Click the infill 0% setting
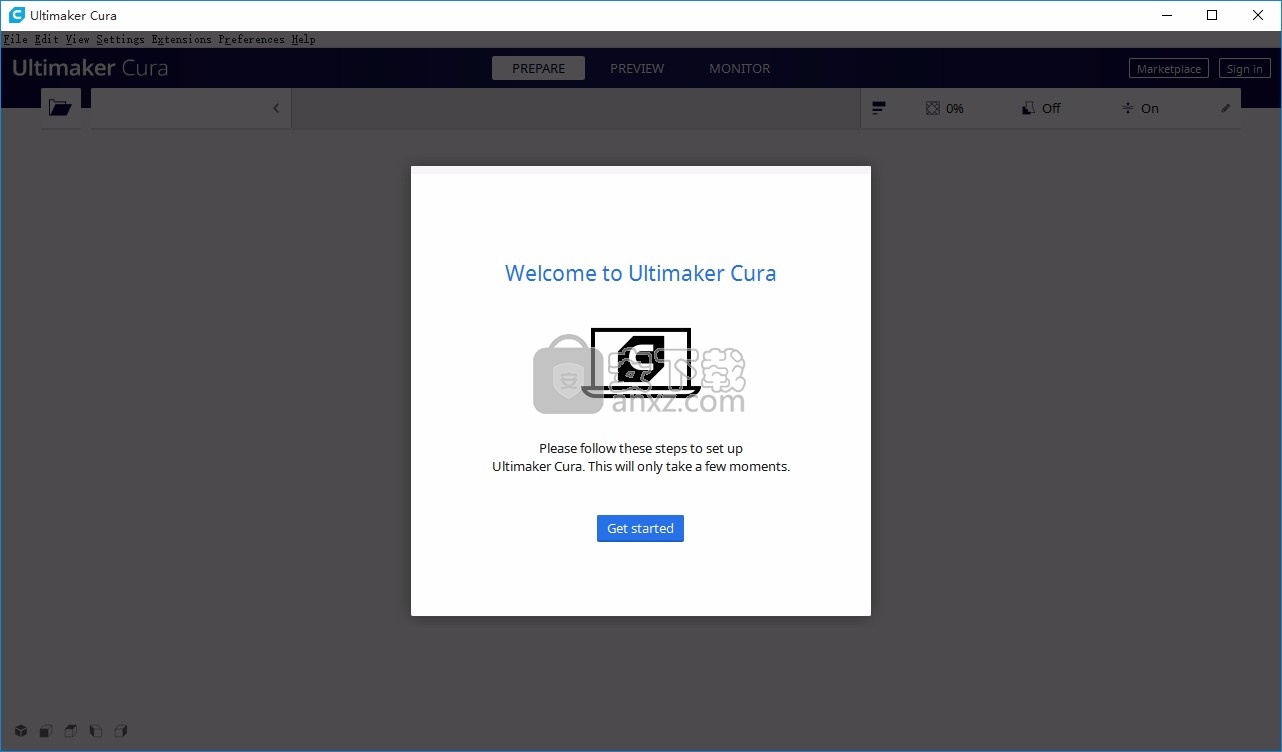Viewport: 1282px width, 752px height. click(x=944, y=108)
